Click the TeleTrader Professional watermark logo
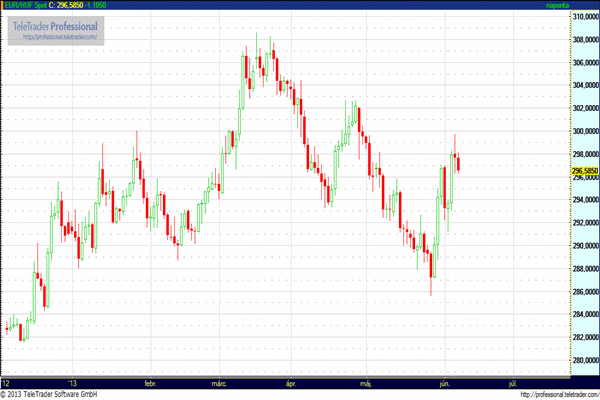 pos(53,25)
